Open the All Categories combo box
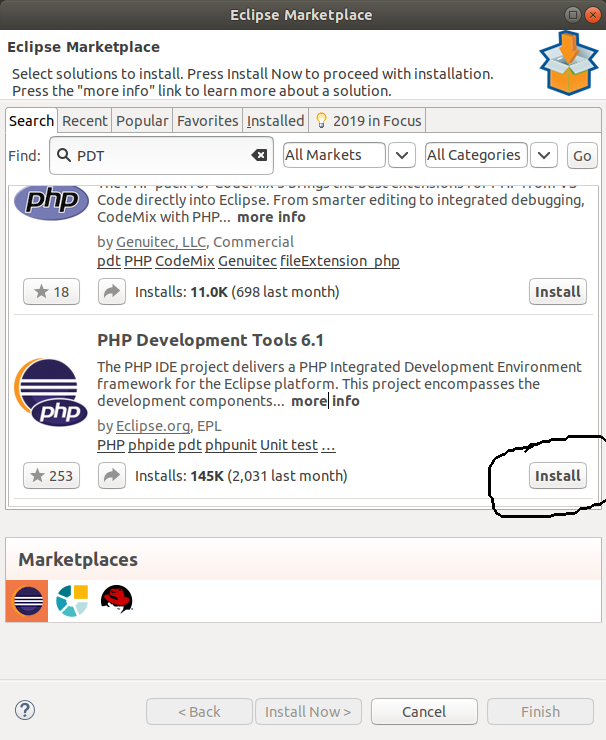 pyautogui.click(x=476, y=155)
